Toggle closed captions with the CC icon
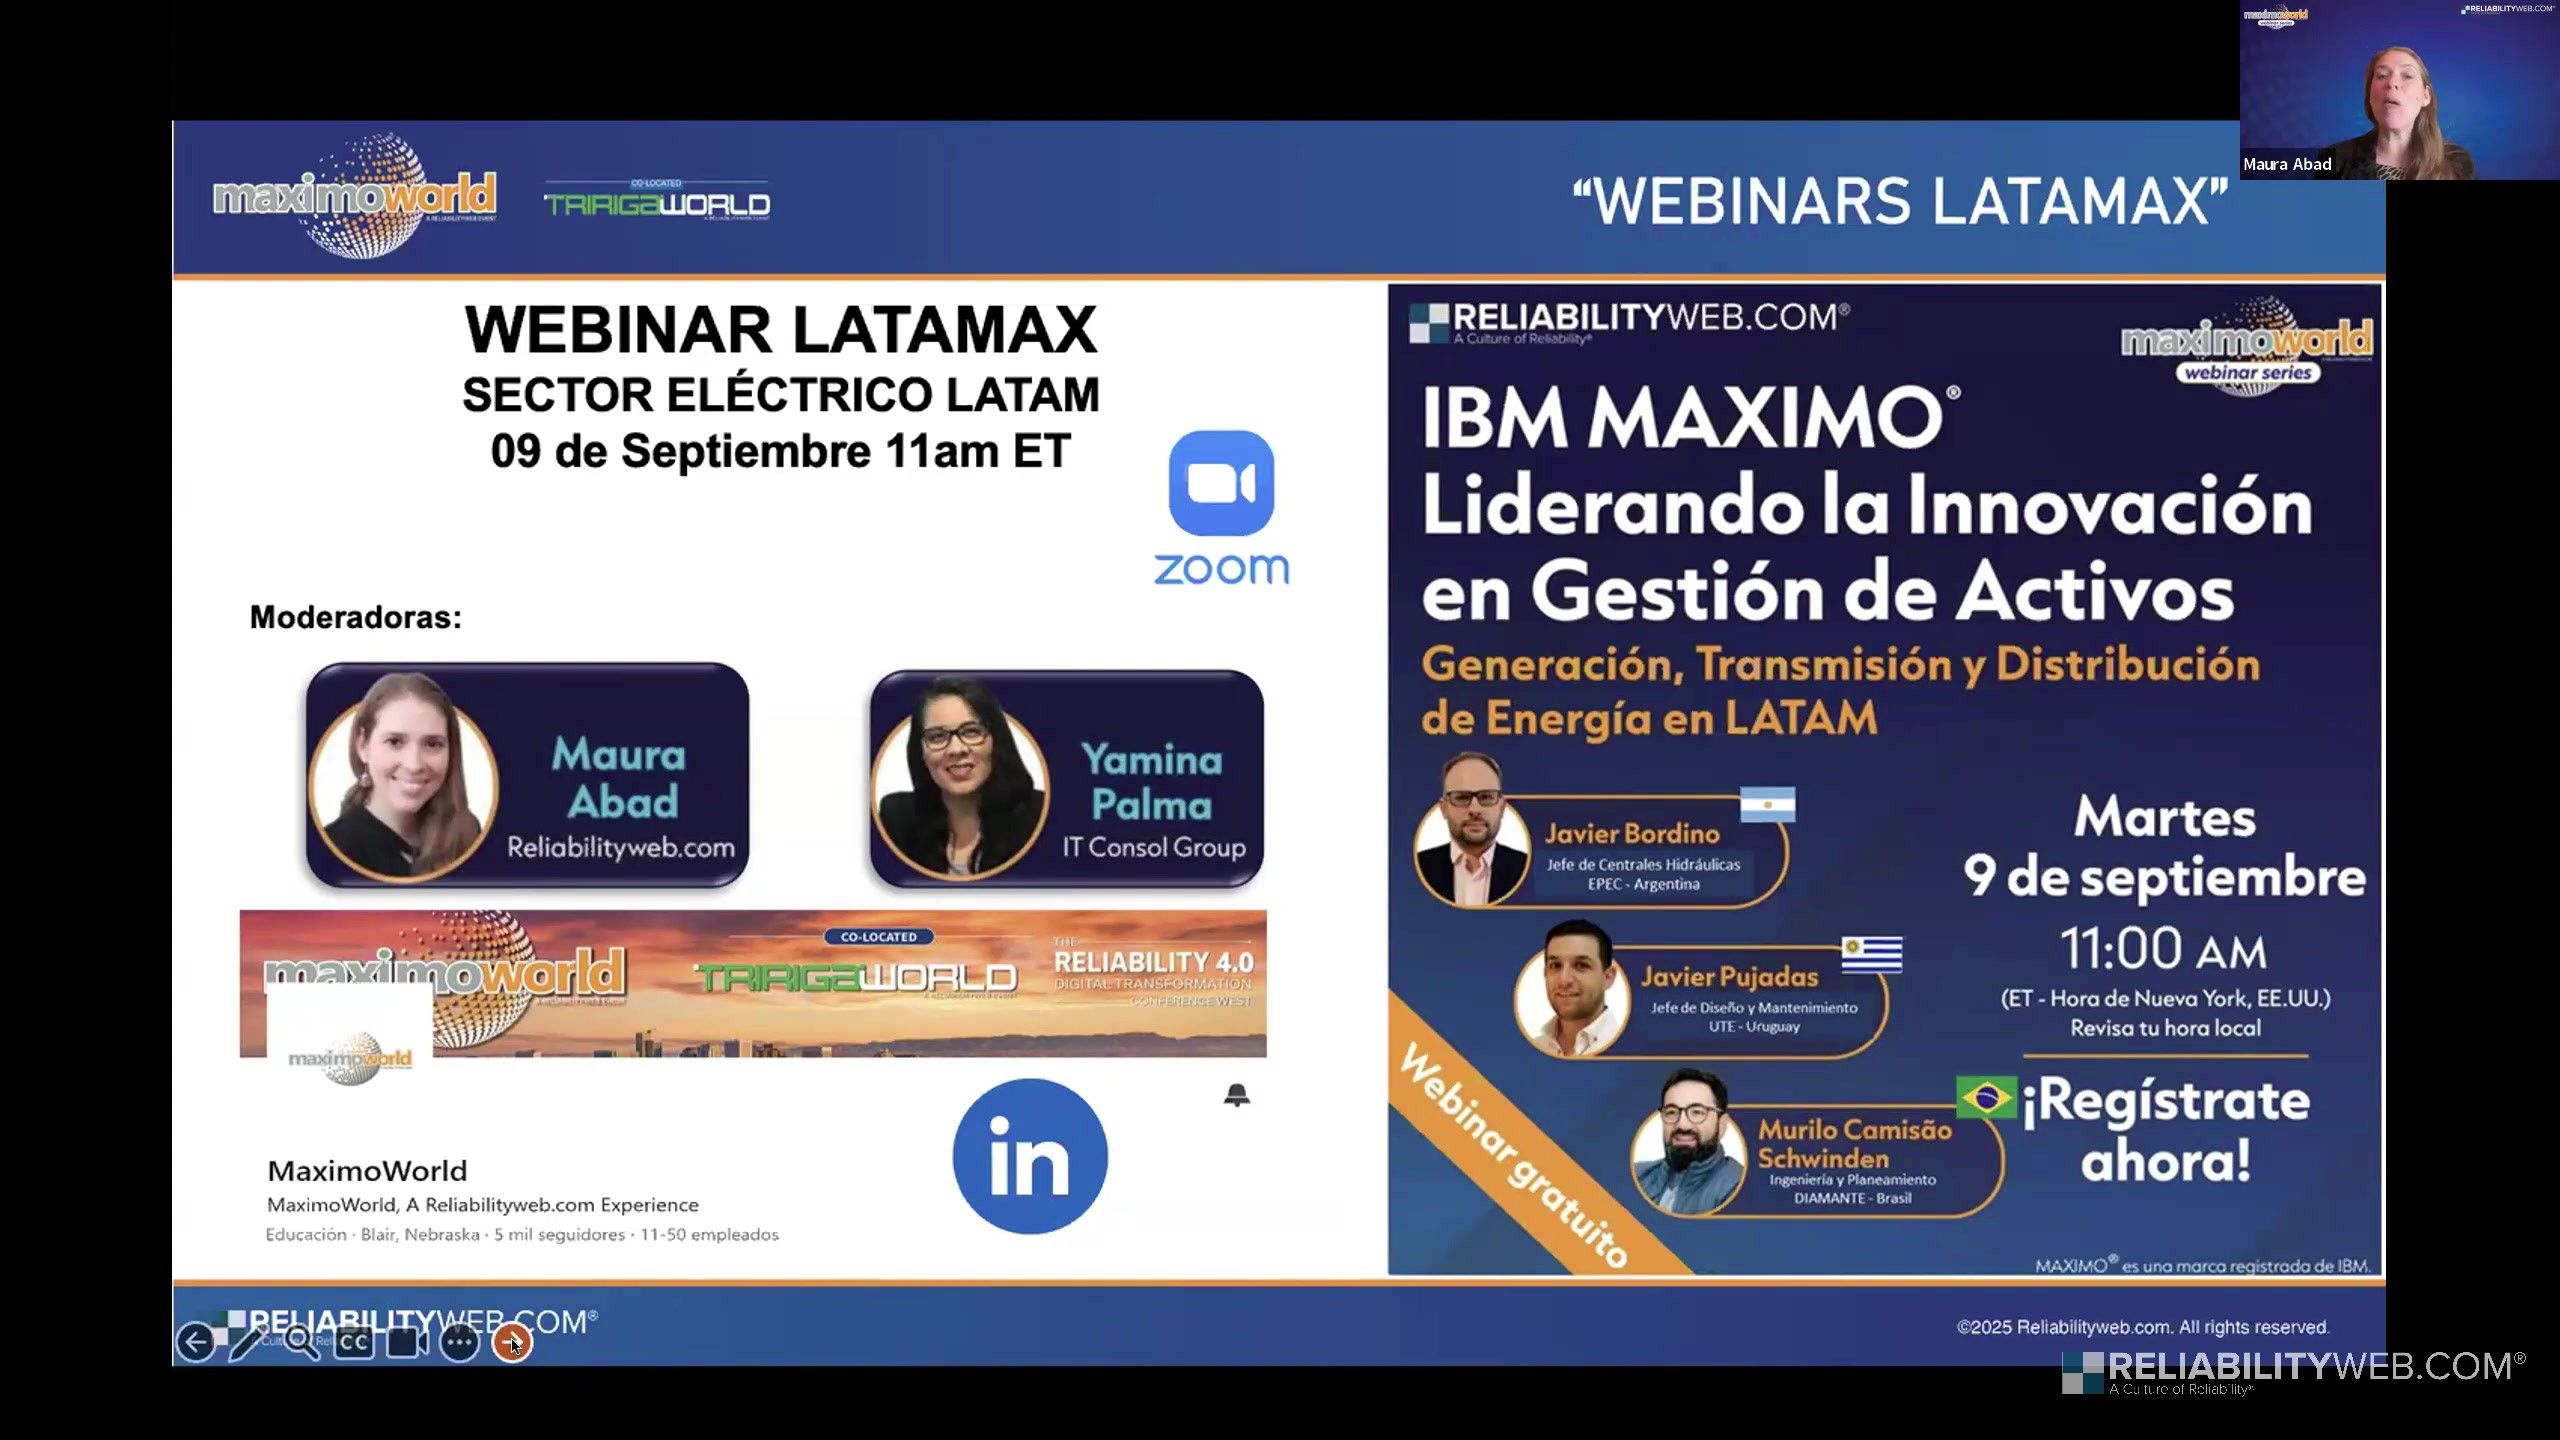Screen dimensions: 2560x1440 pos(352,1343)
